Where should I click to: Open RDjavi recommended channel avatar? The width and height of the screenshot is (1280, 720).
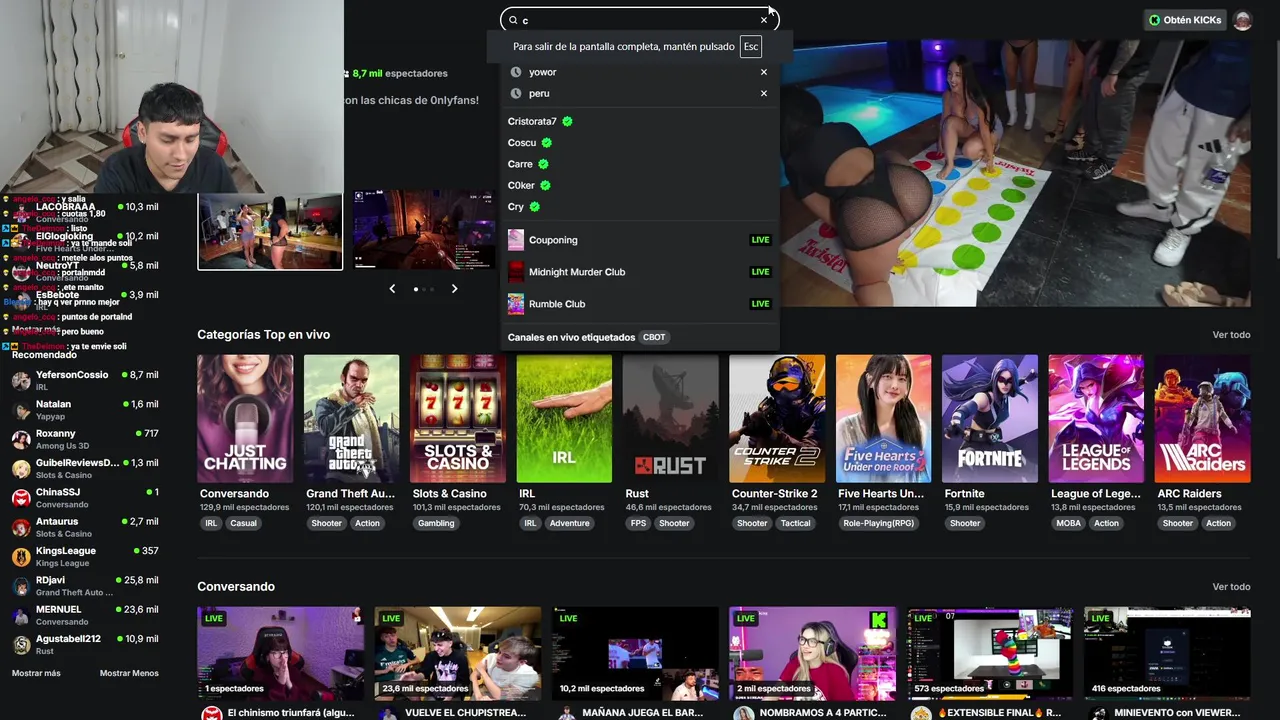pyautogui.click(x=21, y=586)
